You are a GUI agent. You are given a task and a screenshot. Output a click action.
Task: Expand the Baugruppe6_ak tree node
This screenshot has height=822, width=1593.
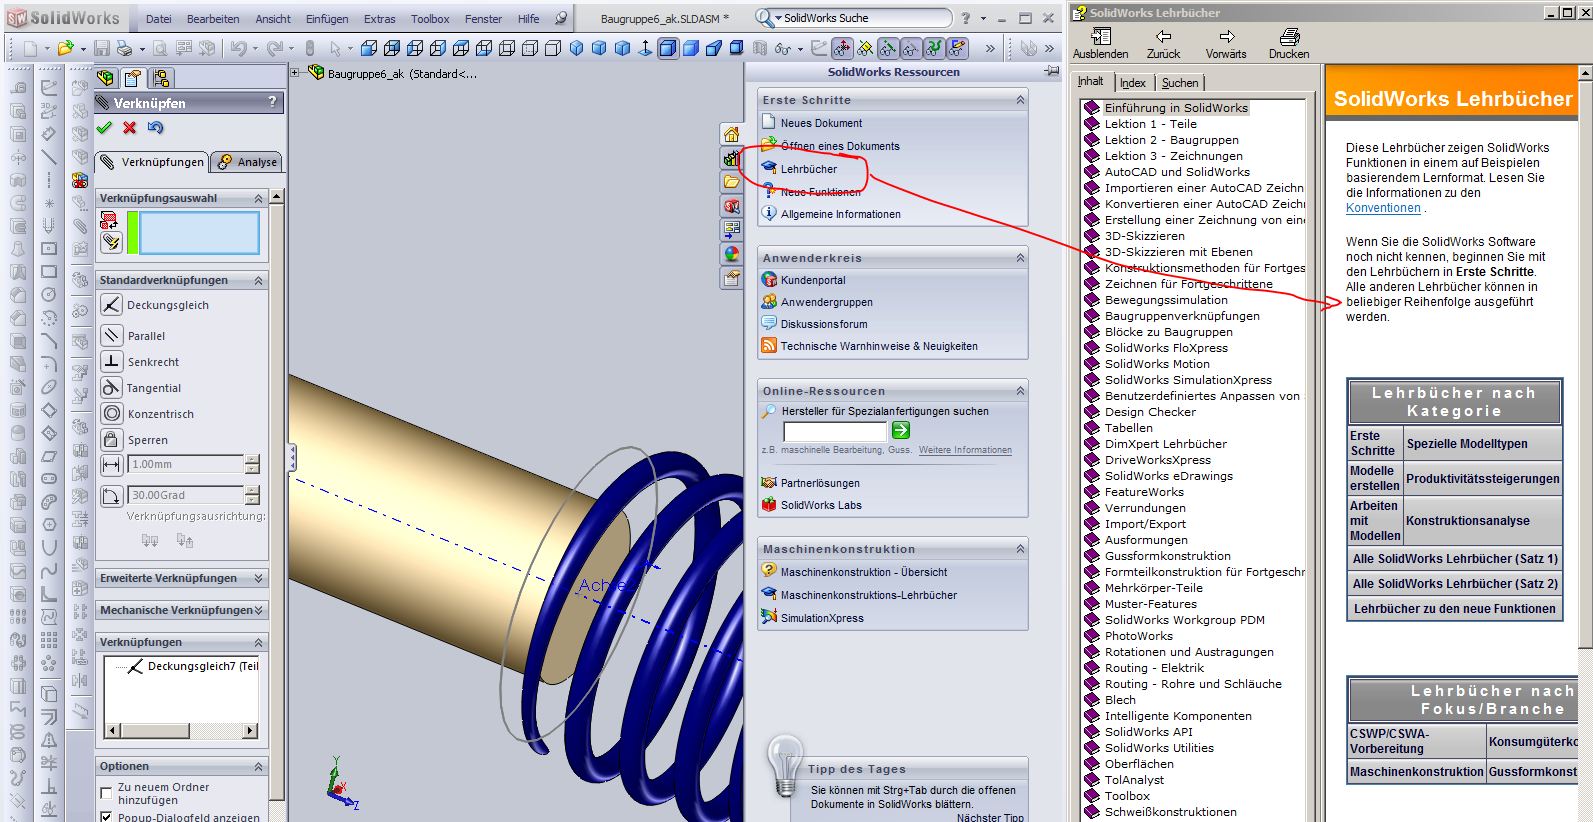295,73
